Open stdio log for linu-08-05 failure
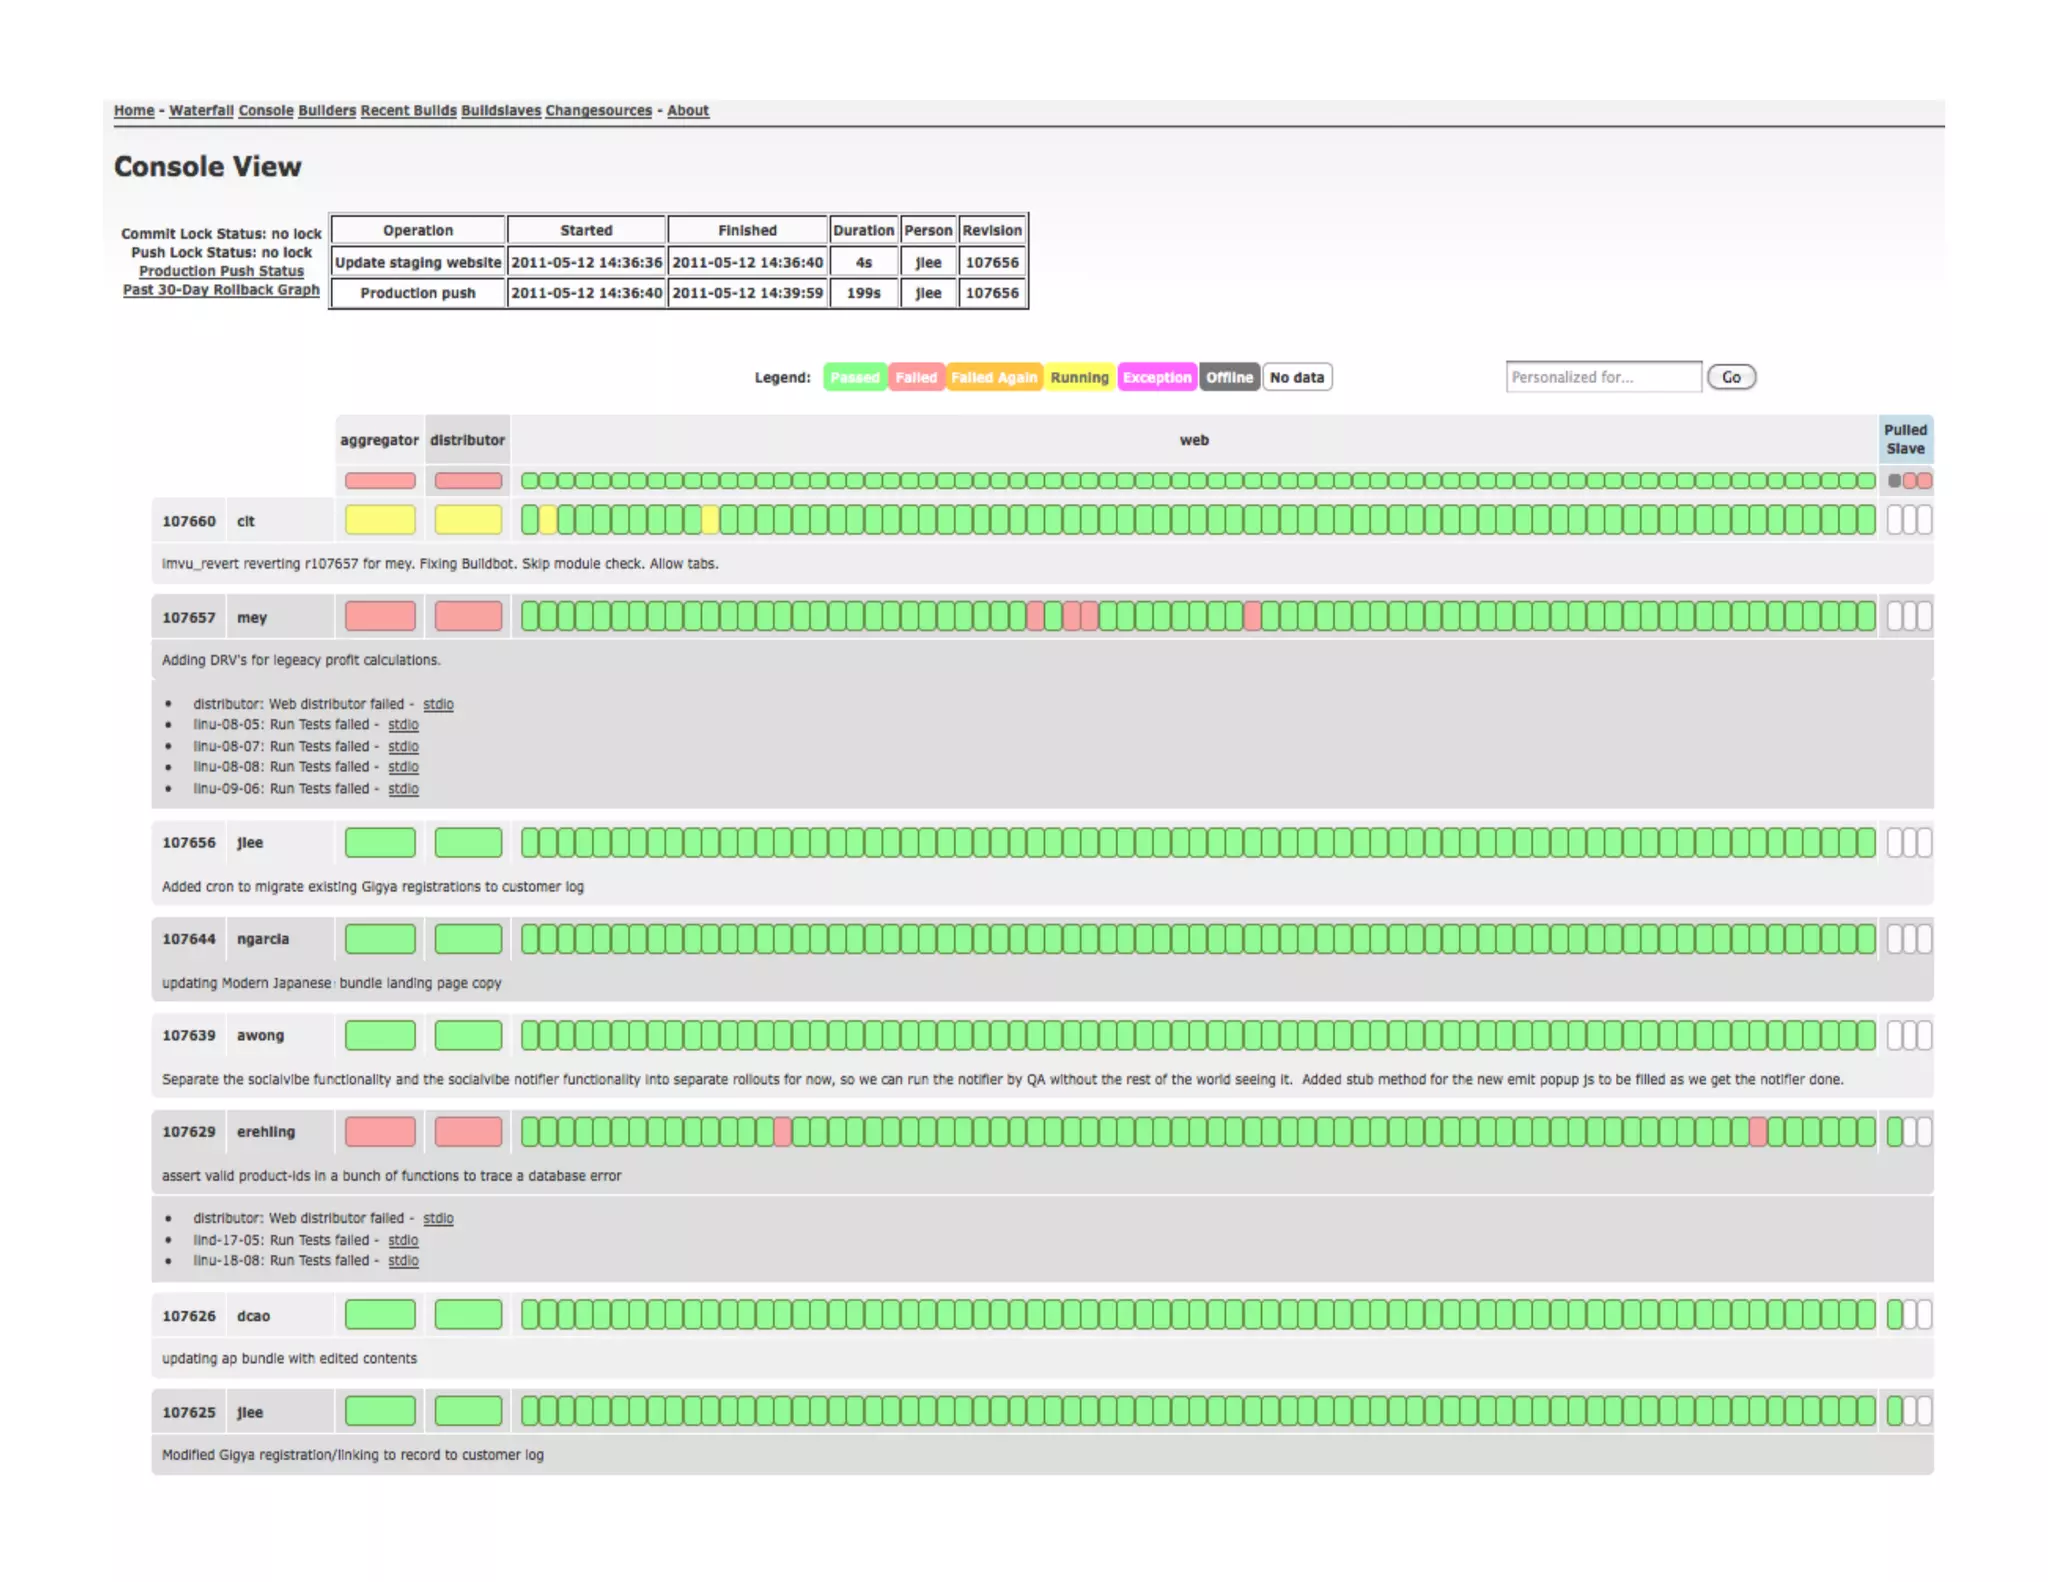The height and width of the screenshot is (1582, 2048). point(403,725)
